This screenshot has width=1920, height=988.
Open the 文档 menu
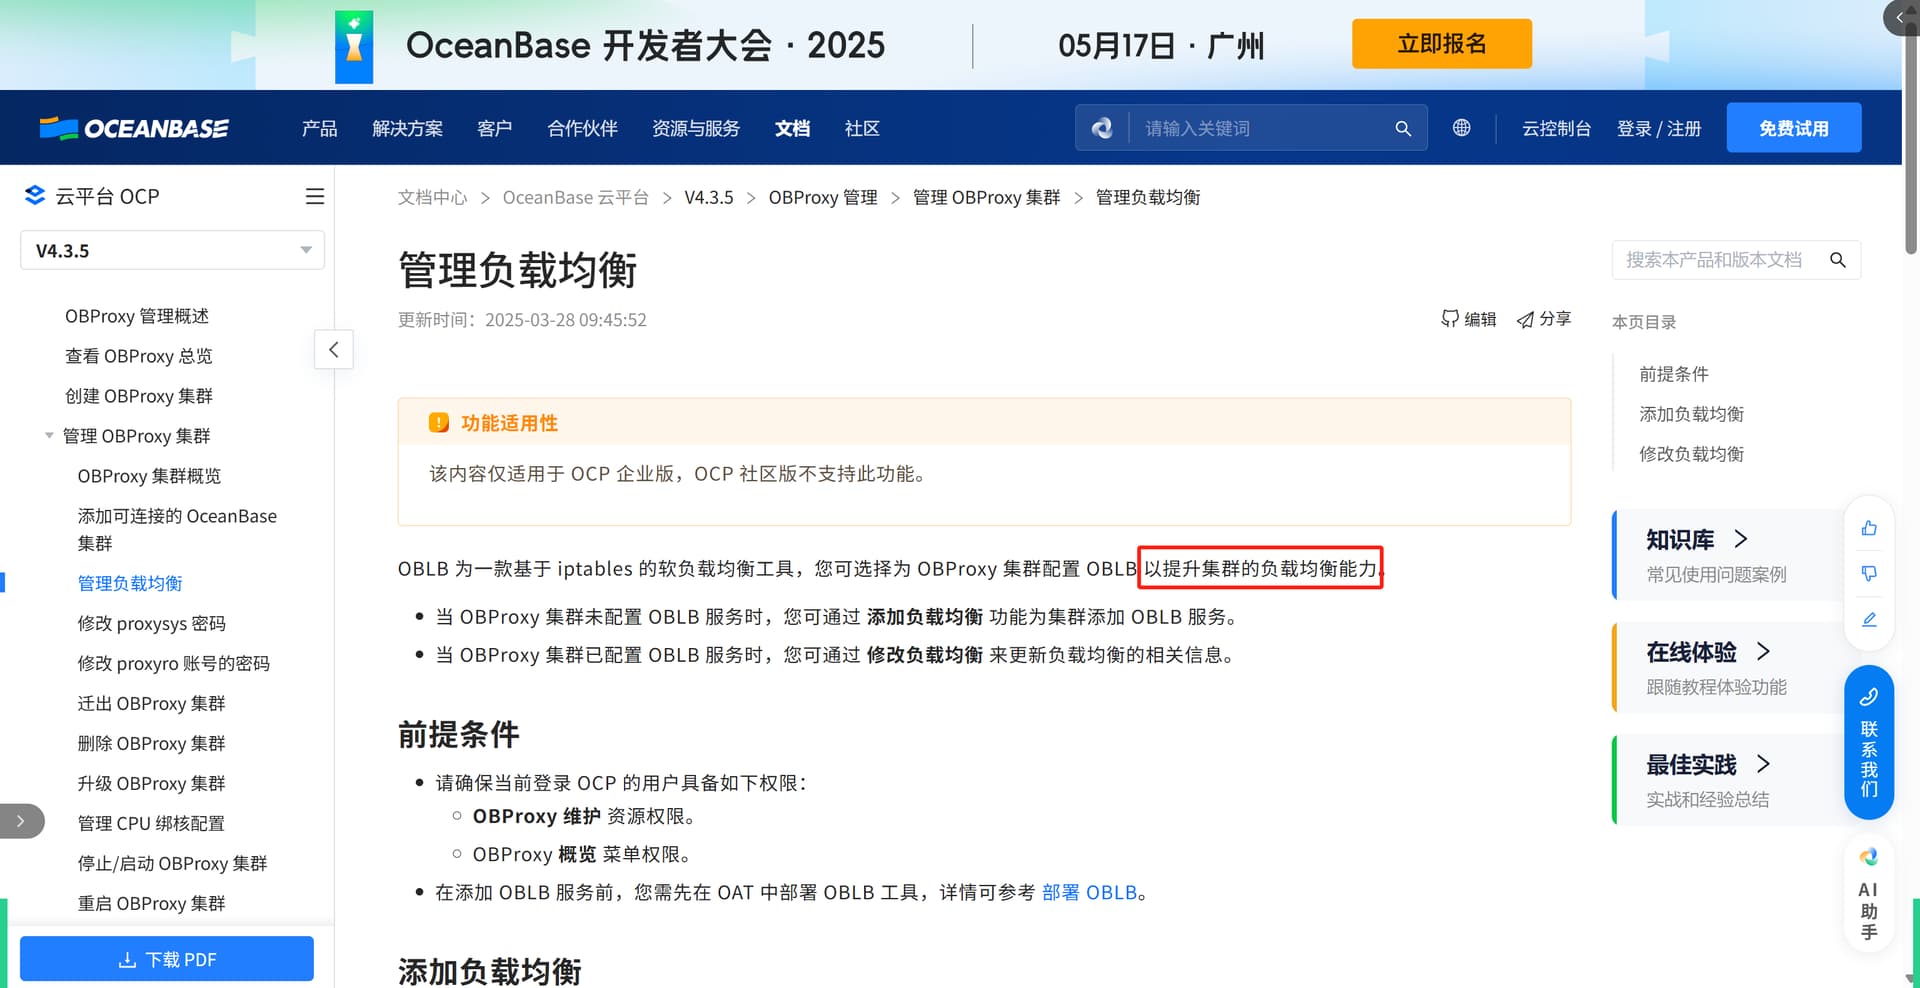pyautogui.click(x=792, y=128)
